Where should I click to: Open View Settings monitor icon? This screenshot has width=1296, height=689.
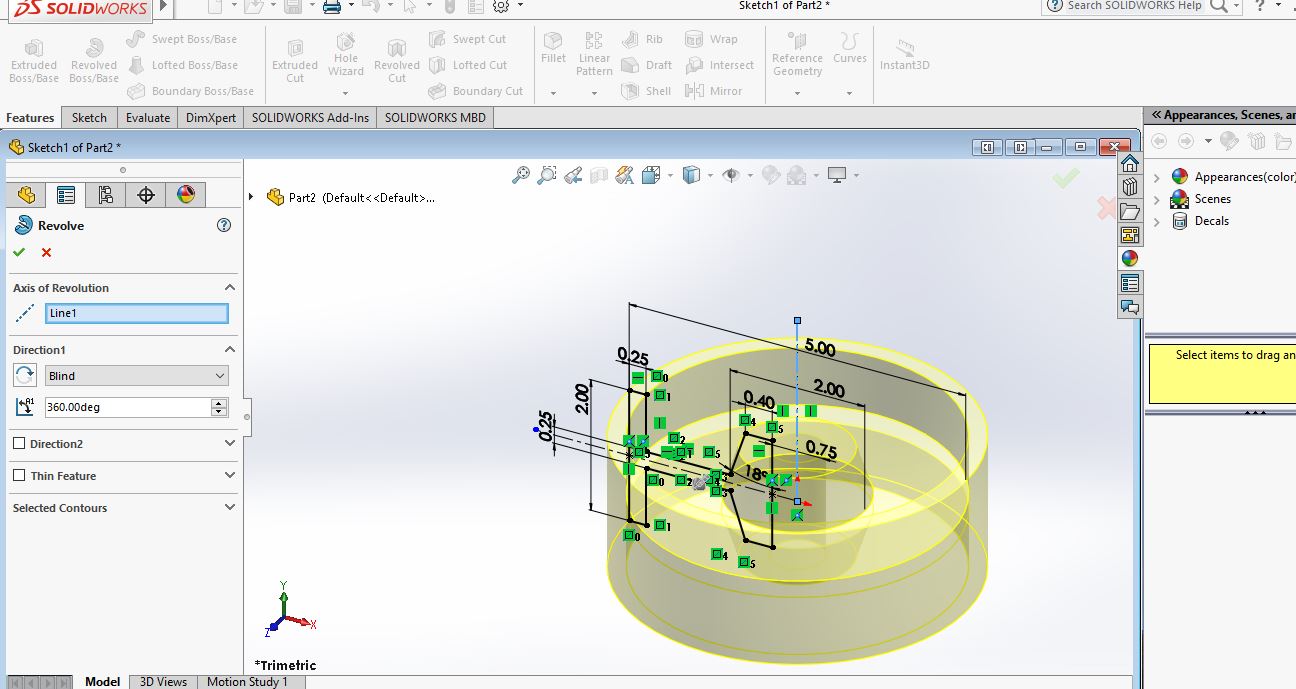click(837, 175)
